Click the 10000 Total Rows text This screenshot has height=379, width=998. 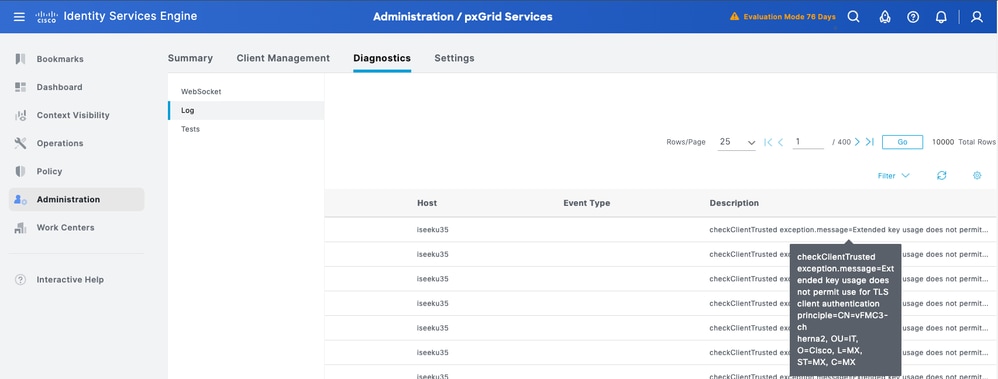pyautogui.click(x=964, y=142)
